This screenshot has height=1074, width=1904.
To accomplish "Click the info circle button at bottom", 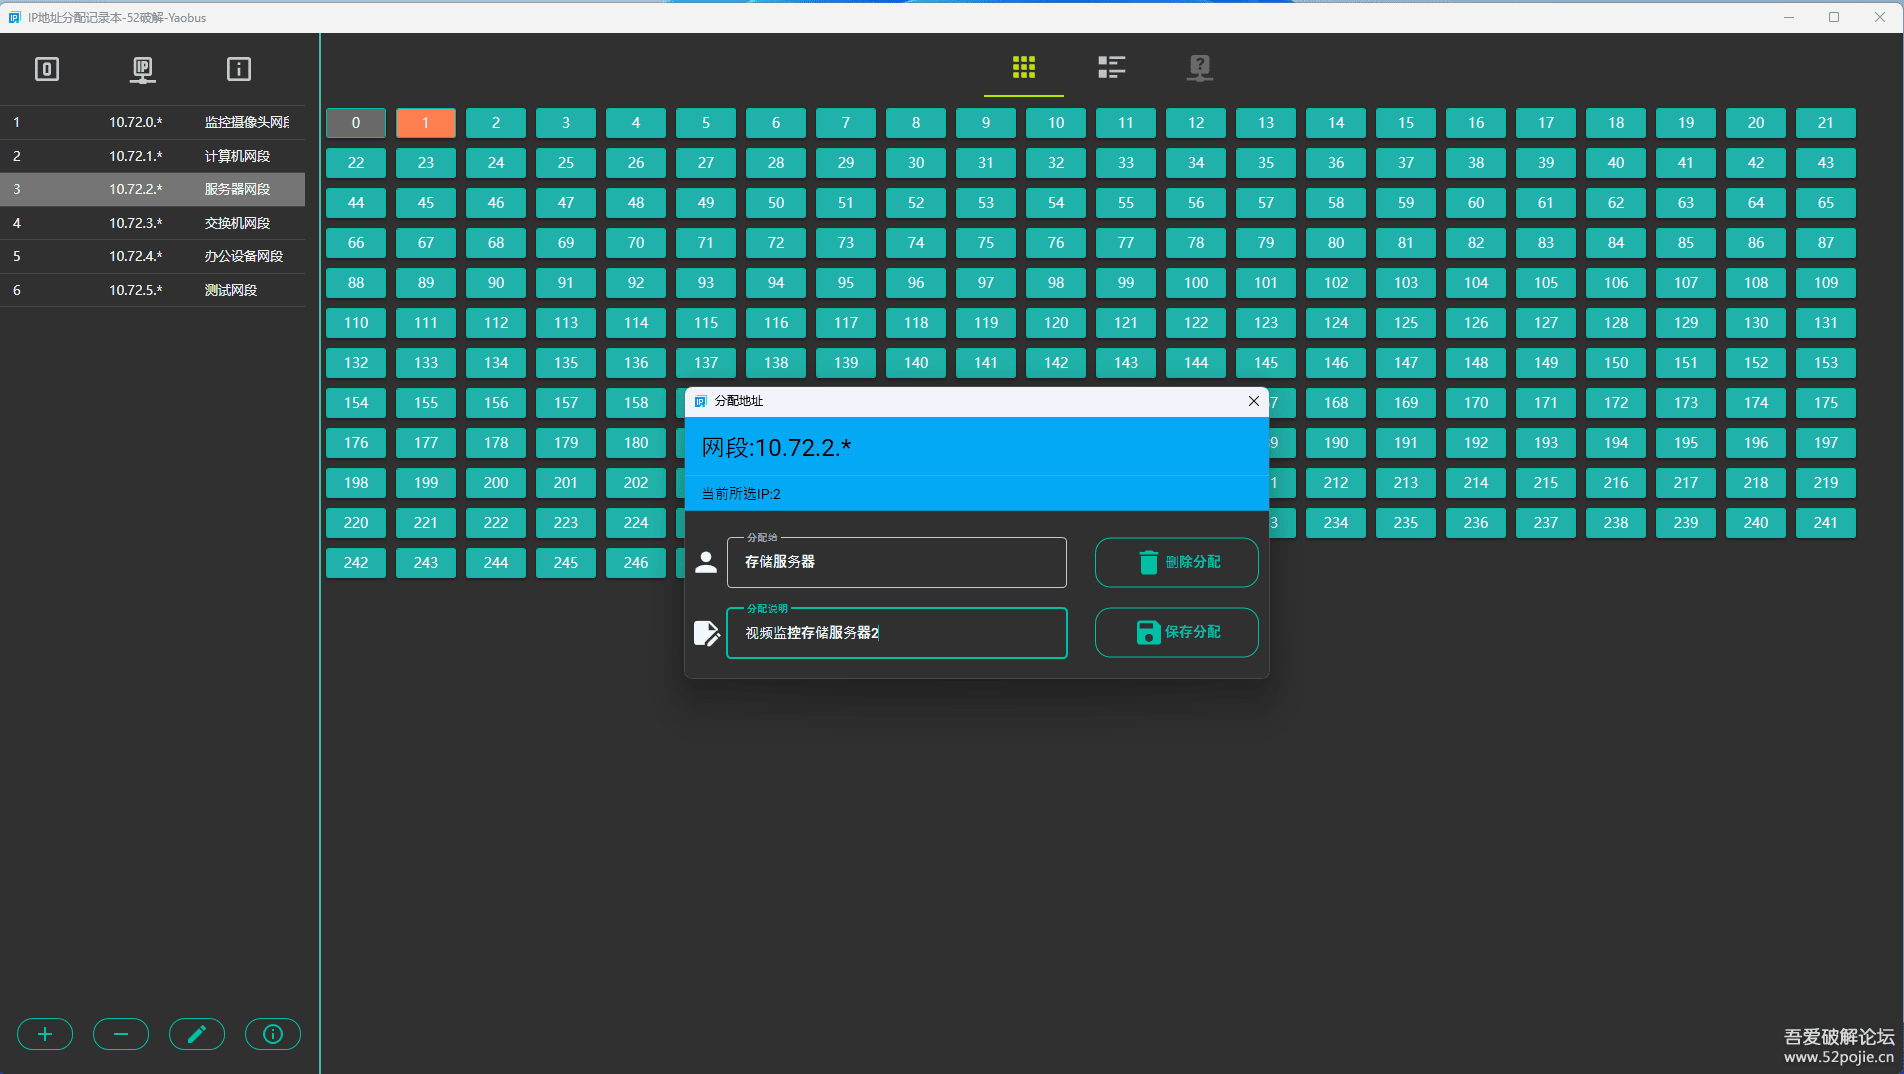I will coord(273,1034).
